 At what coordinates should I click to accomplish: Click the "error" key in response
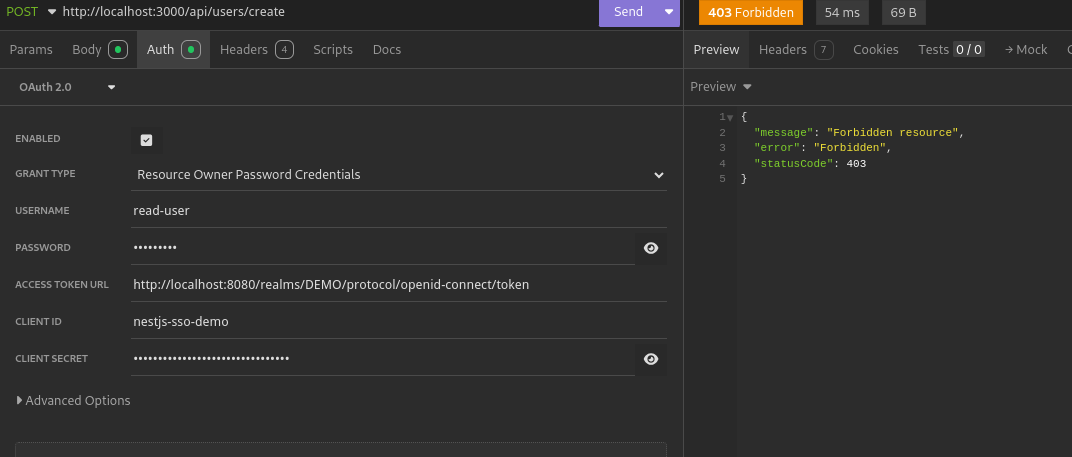pyautogui.click(x=778, y=148)
